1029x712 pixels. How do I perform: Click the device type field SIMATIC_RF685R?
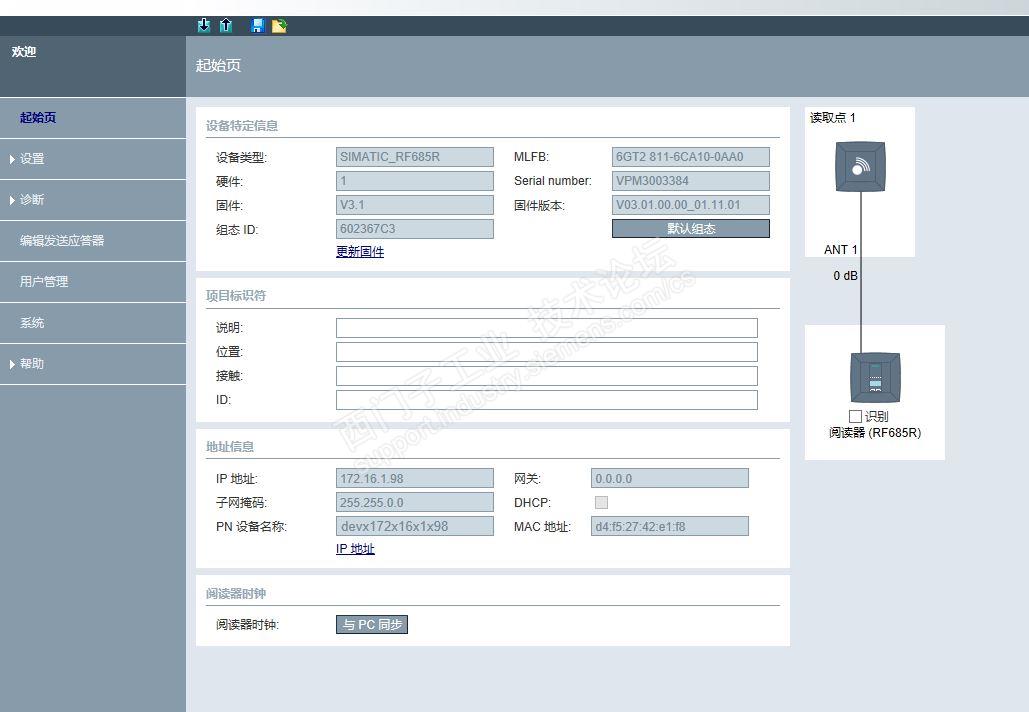415,157
